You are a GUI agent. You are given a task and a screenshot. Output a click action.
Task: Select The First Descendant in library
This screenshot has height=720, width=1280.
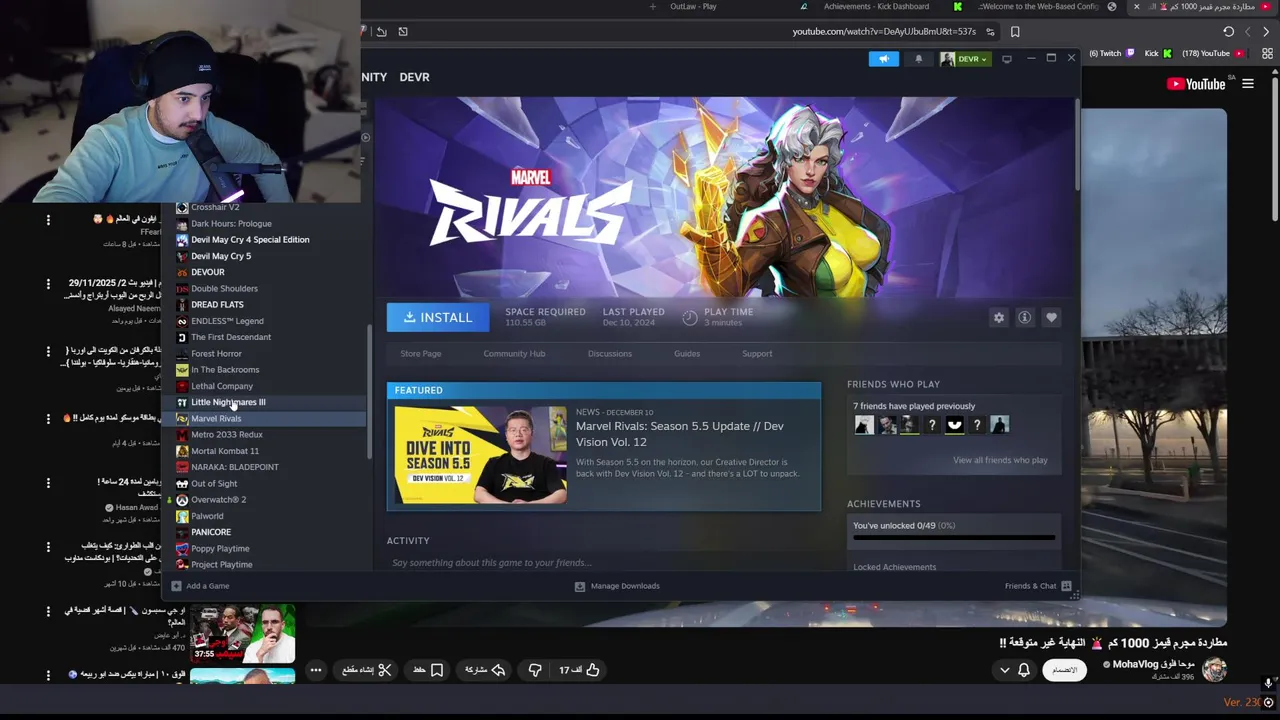231,337
